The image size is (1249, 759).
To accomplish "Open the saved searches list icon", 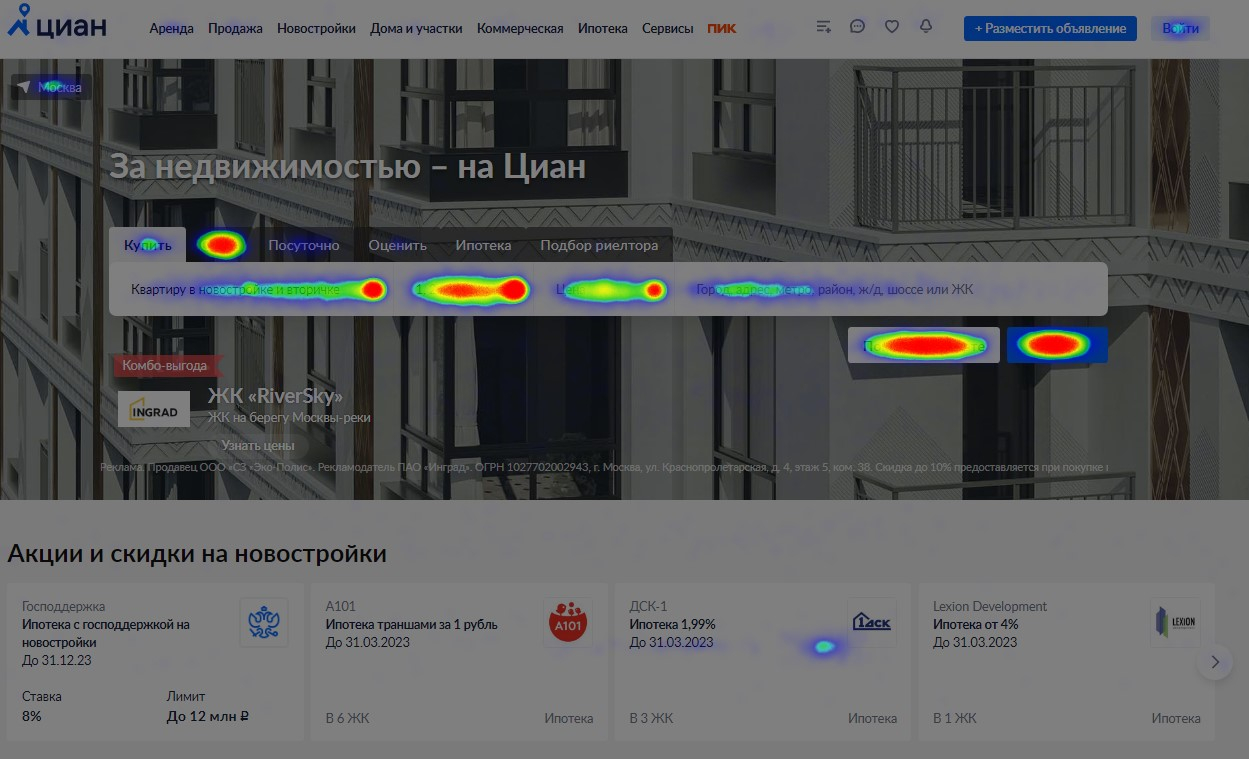I will coord(823,27).
